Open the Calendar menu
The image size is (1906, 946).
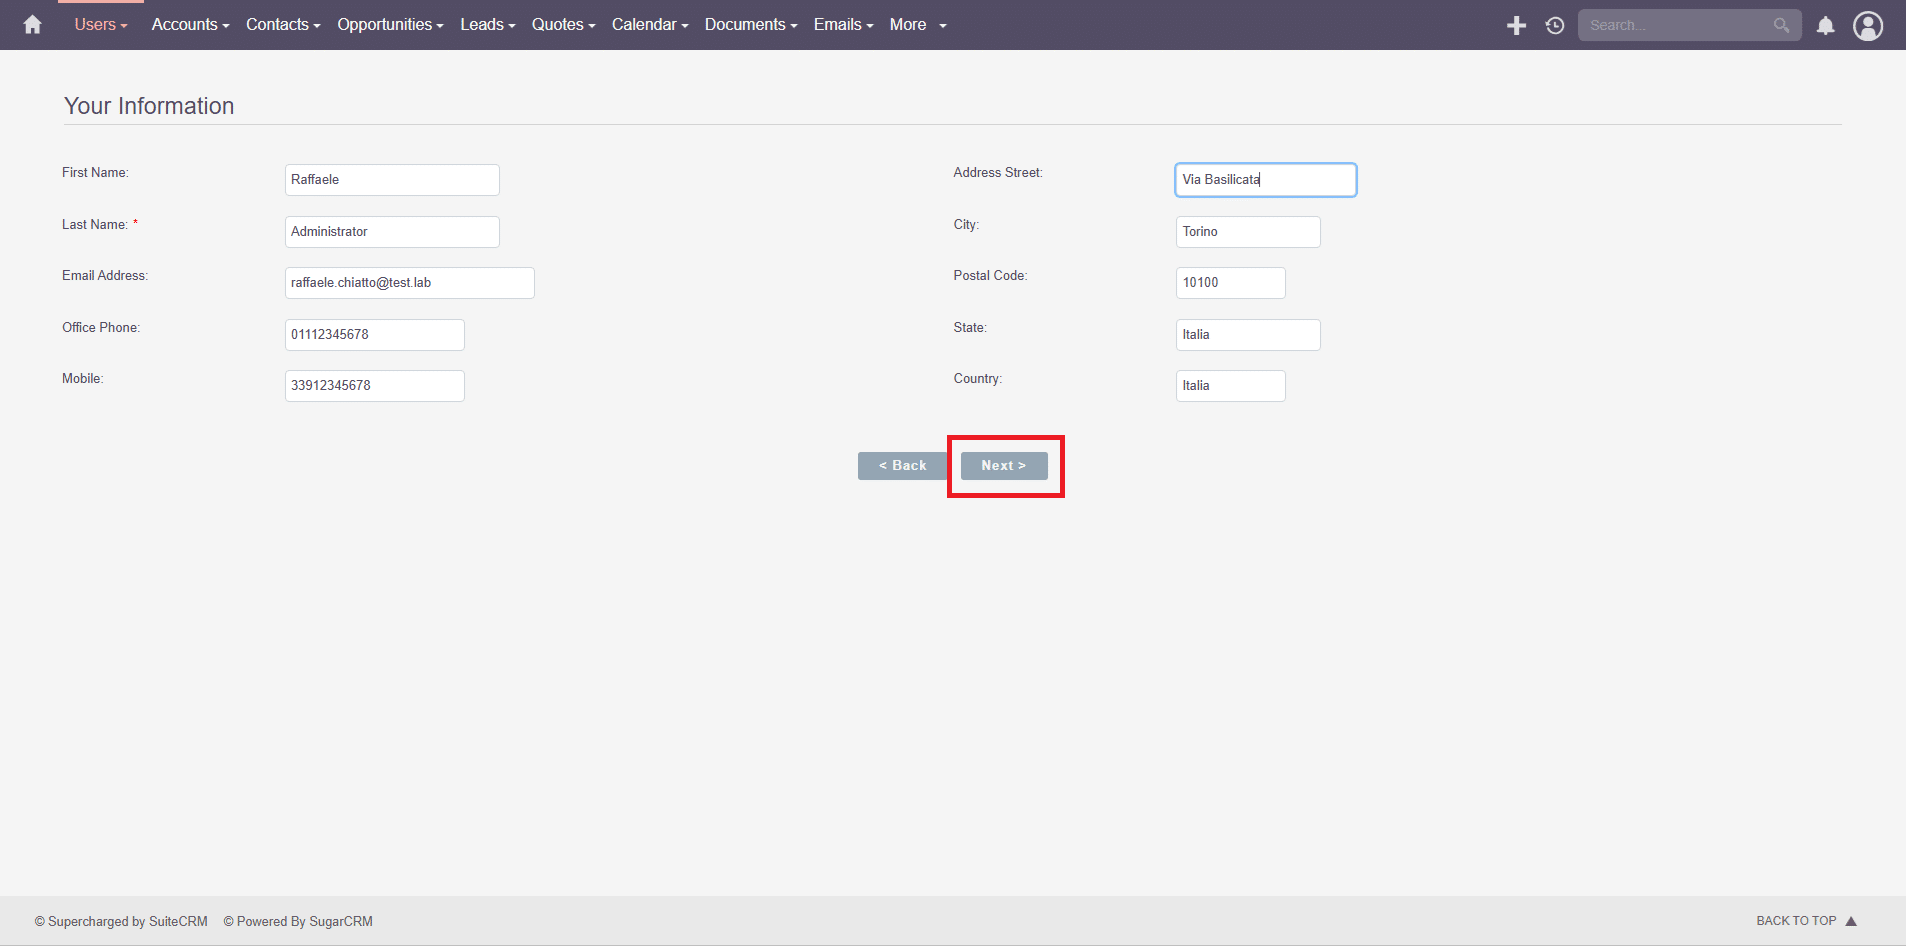[649, 25]
